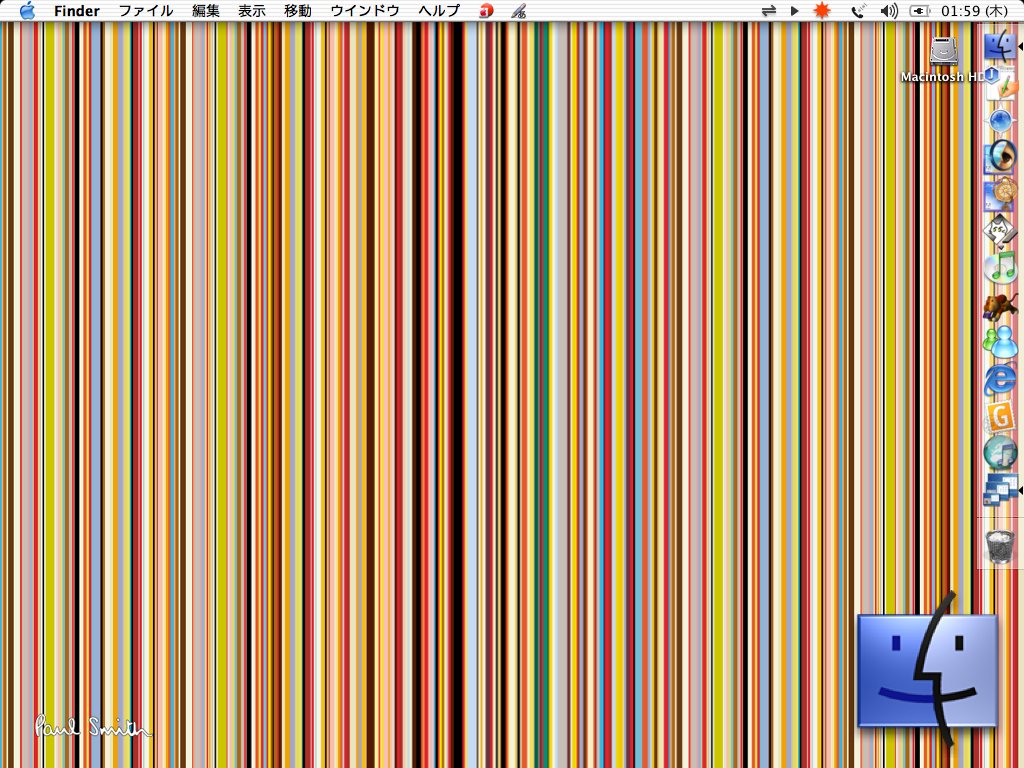
Task: Open the volume control in menu bar
Action: (x=889, y=11)
